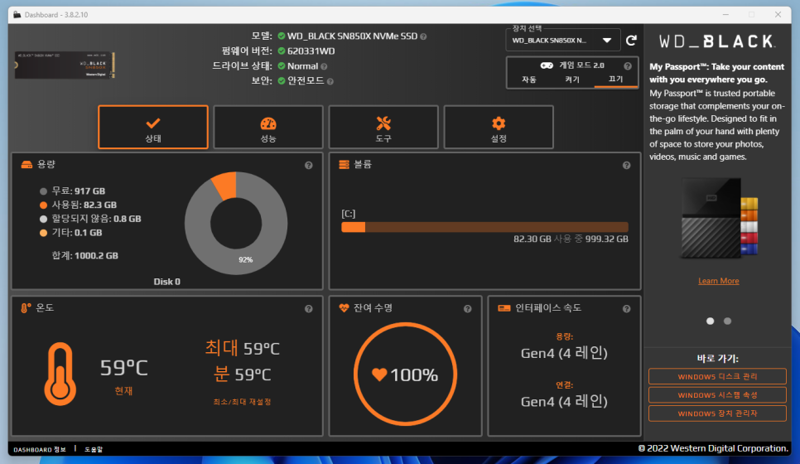Image resolution: width=800 pixels, height=464 pixels.
Task: Click help icon next to 안전모드
Action: coord(330,81)
